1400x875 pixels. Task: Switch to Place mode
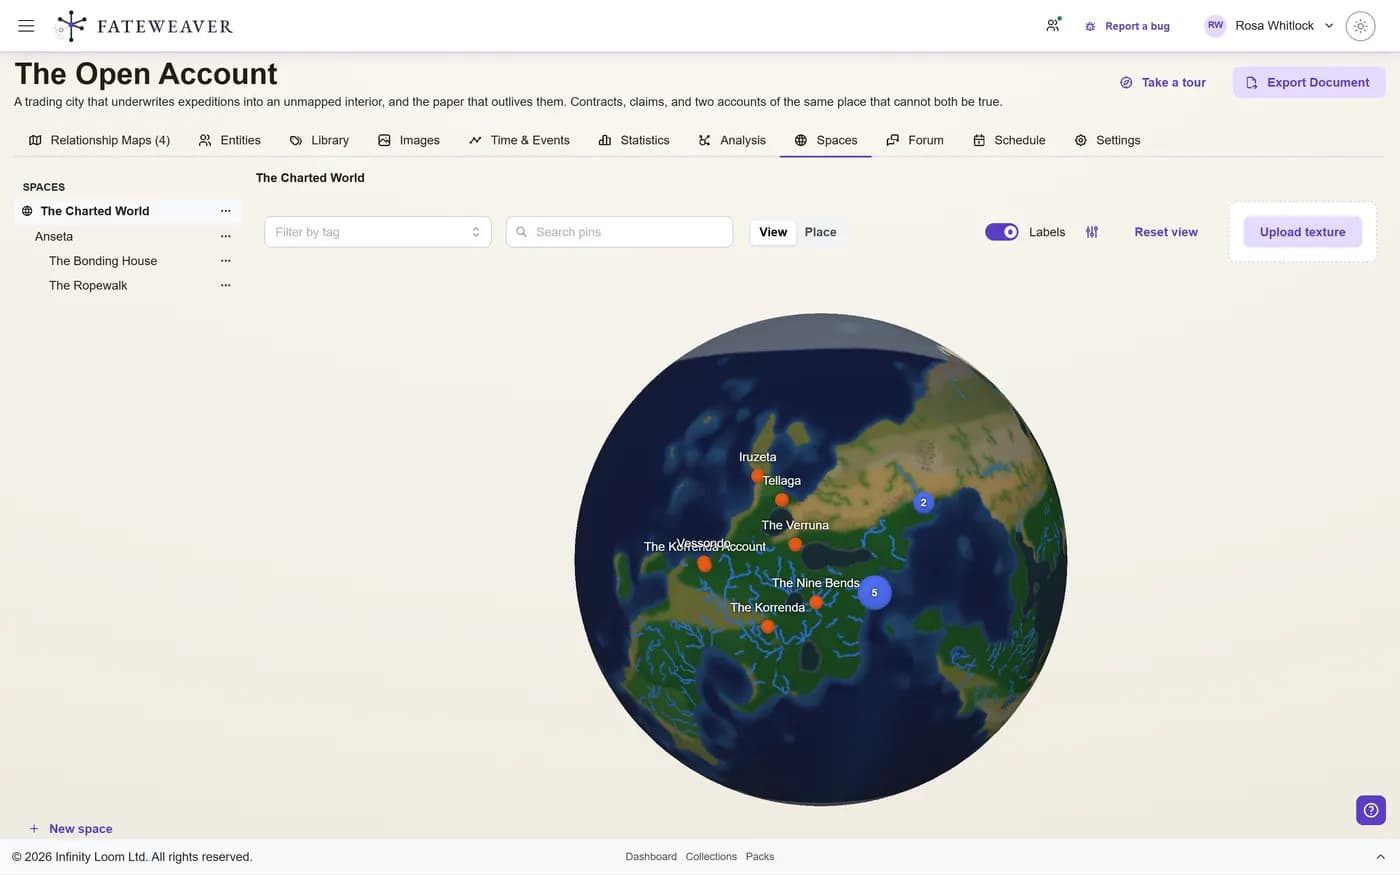coord(820,232)
